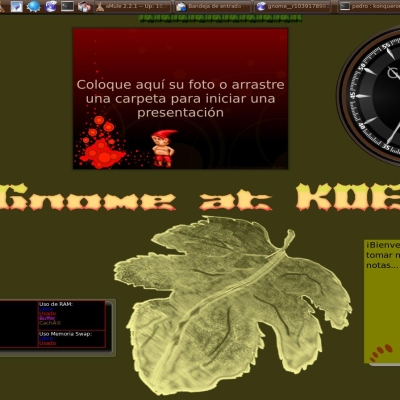
Task: Switch to Bandeja de entrada taskbar window
Action: click(212, 6)
